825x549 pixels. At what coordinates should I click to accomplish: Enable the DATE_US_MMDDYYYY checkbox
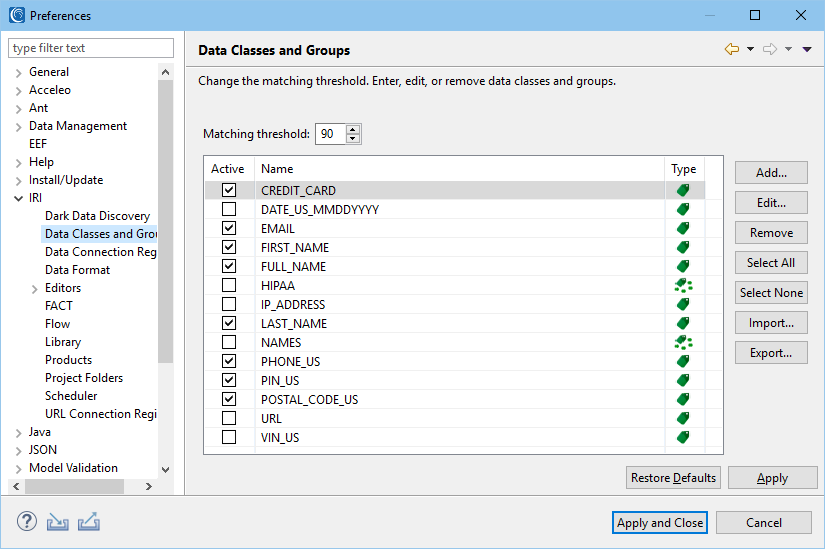coord(229,209)
